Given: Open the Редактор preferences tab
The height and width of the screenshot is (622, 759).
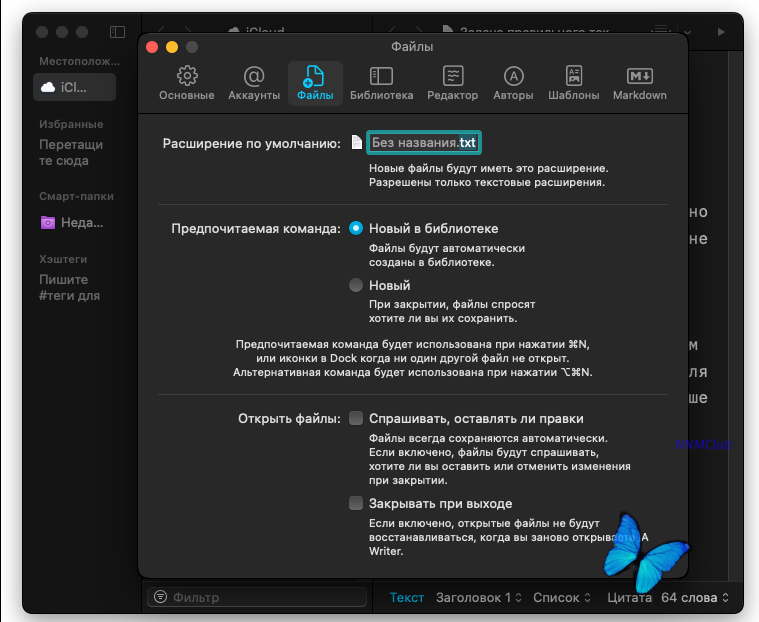Looking at the screenshot, I should 453,83.
